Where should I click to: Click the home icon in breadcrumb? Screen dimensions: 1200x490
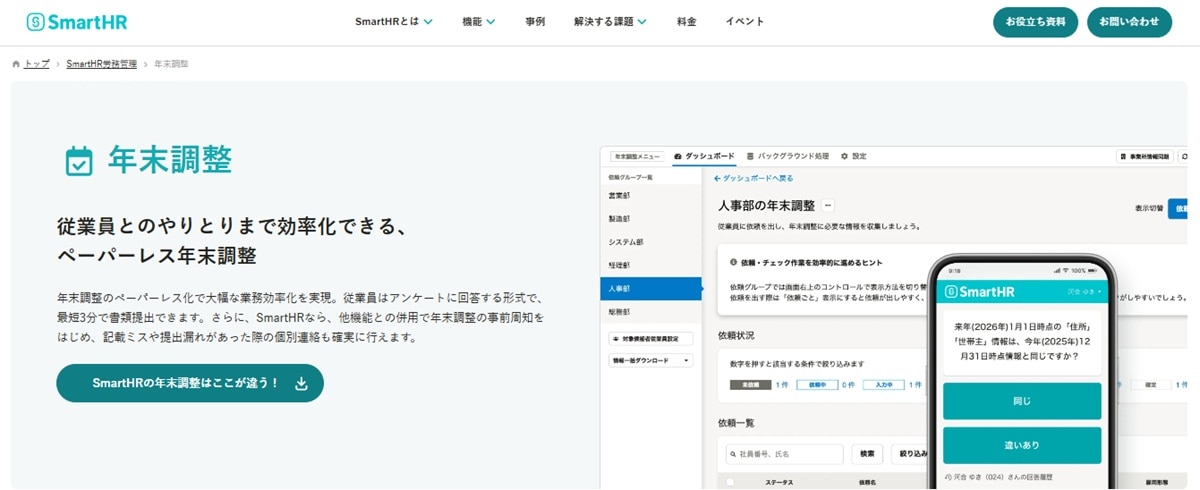[16, 64]
